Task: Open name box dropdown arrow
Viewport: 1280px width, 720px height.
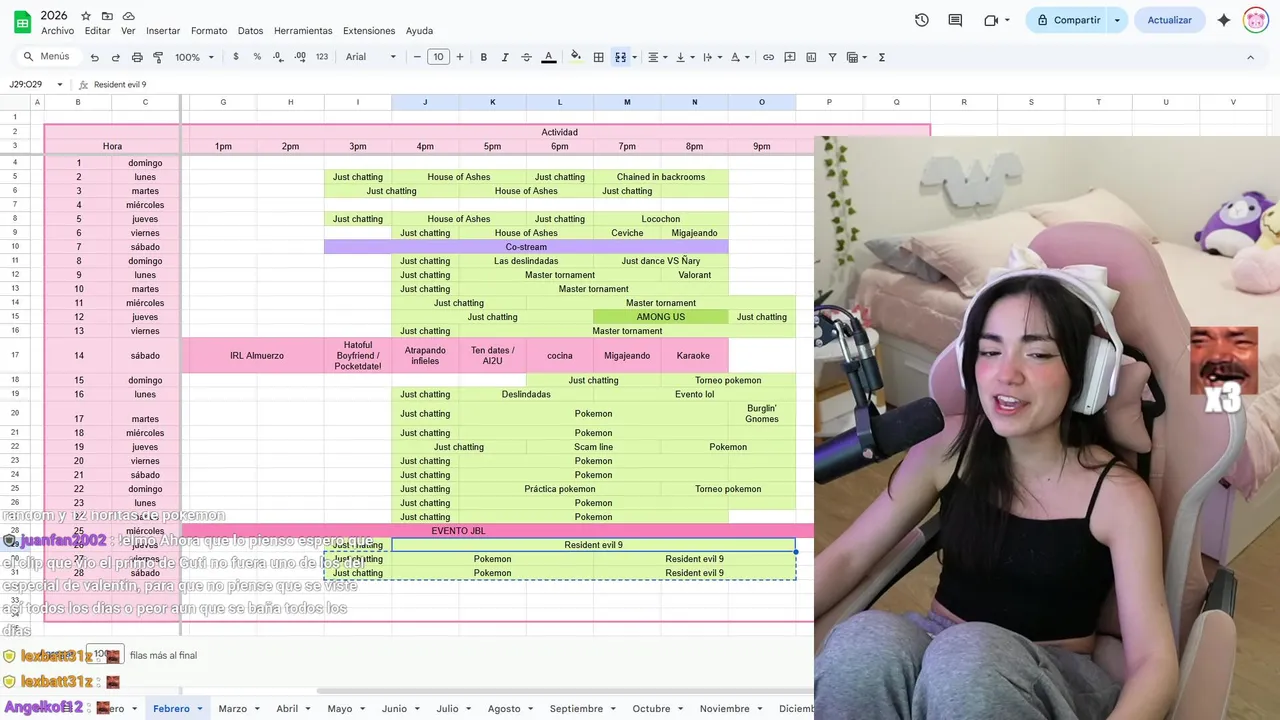Action: tap(60, 85)
